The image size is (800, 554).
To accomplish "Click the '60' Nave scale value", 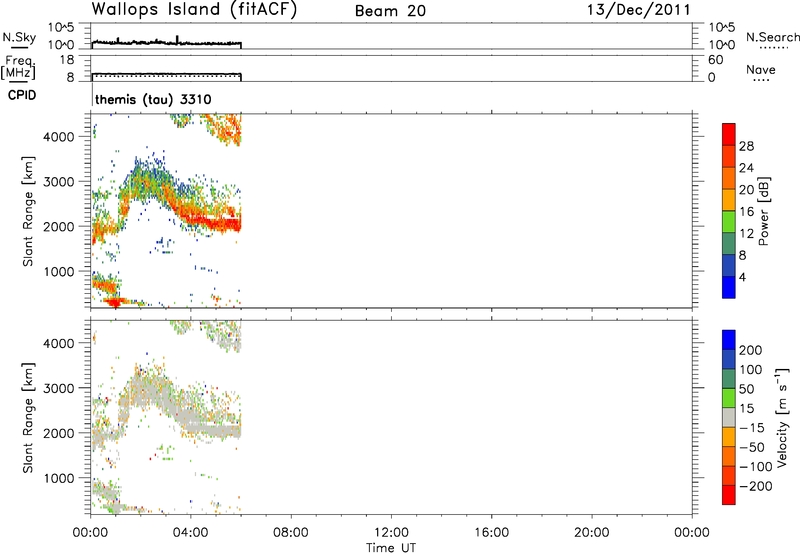I will coord(715,60).
